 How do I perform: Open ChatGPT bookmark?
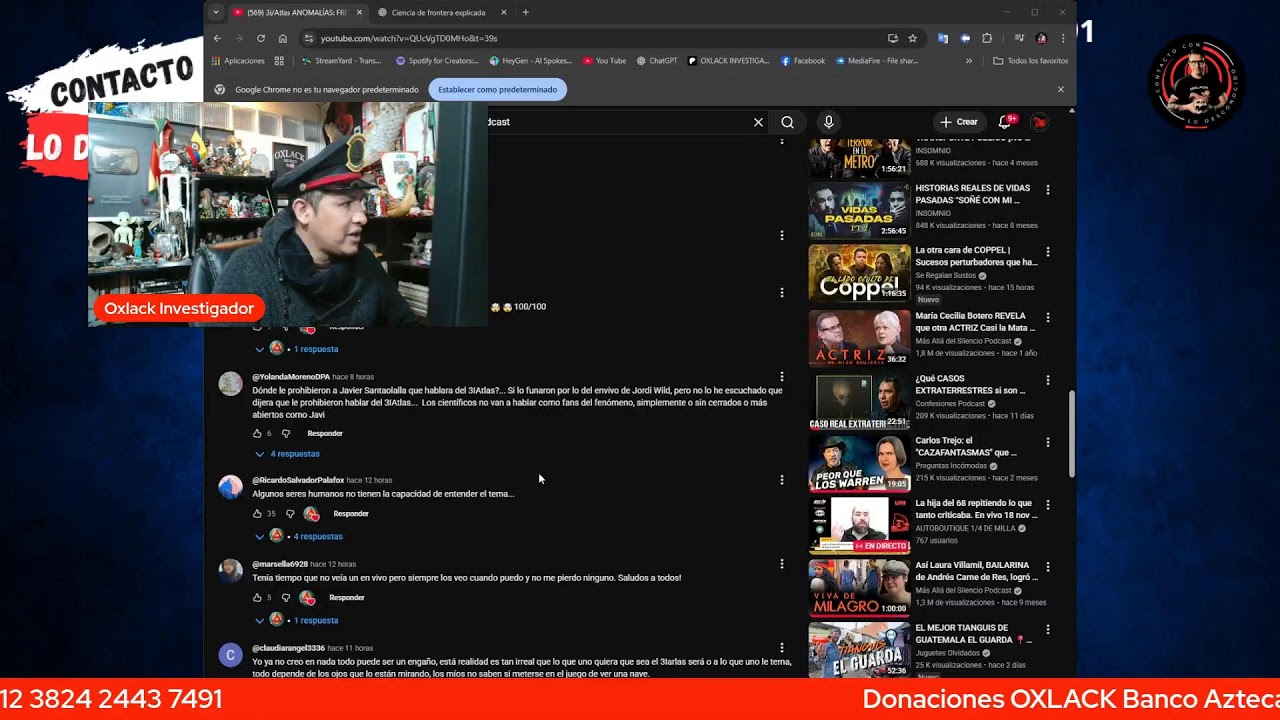pos(657,61)
